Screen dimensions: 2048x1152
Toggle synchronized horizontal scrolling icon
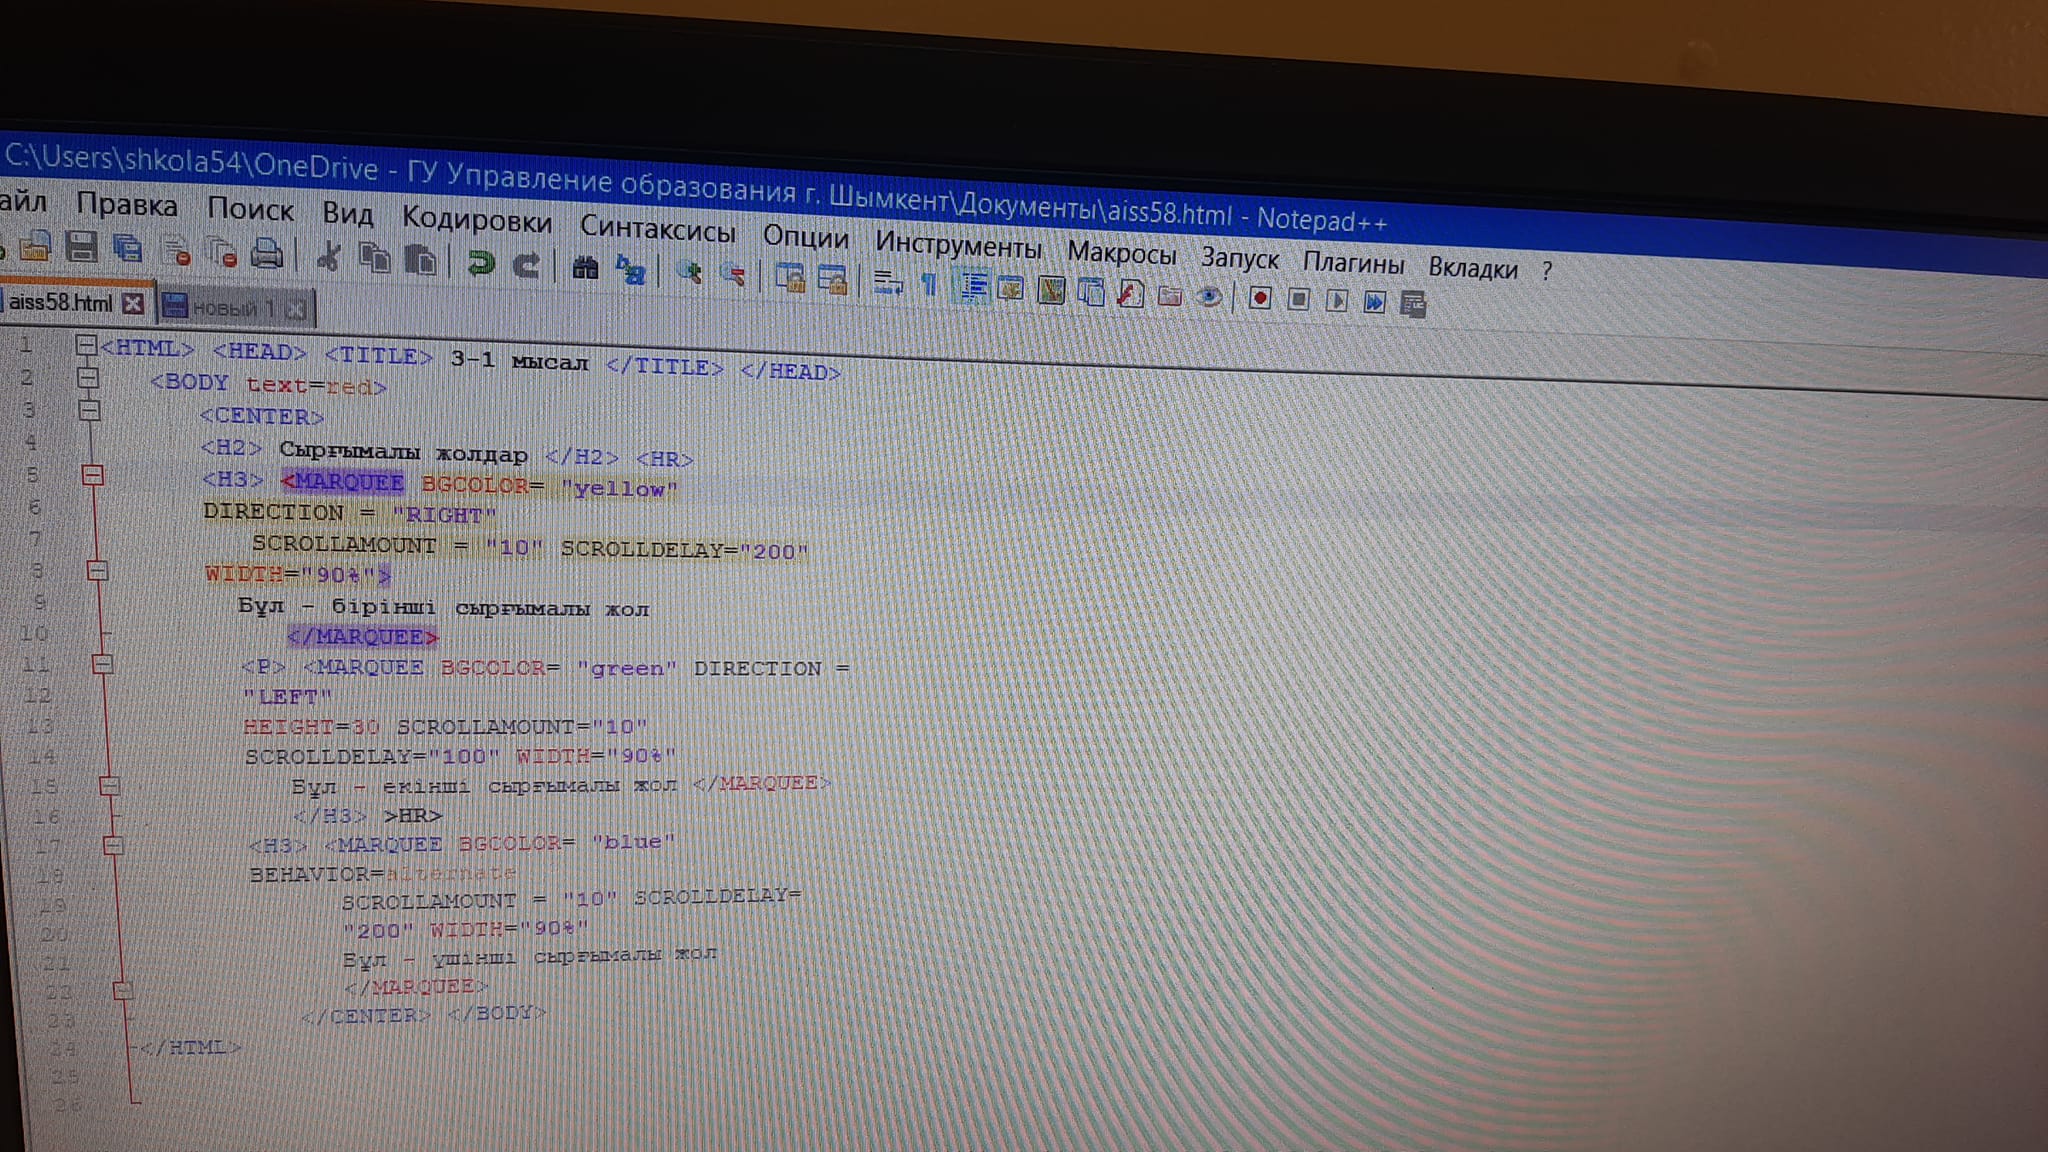point(833,279)
